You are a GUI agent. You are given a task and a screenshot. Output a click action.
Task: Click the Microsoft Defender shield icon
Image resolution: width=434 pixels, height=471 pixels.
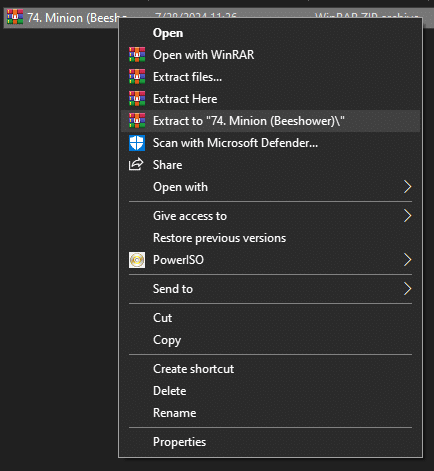[x=137, y=143]
